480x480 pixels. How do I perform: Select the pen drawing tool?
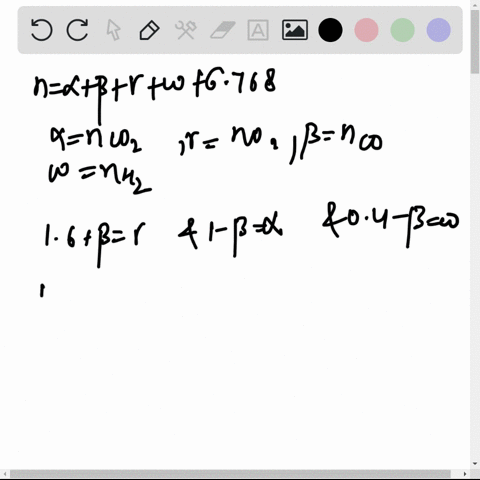click(149, 30)
